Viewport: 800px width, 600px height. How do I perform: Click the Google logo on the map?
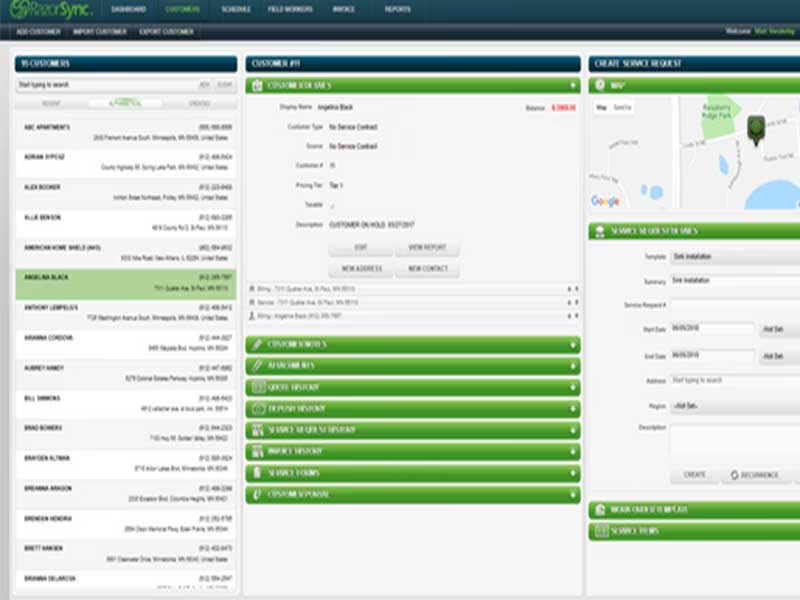pyautogui.click(x=605, y=201)
